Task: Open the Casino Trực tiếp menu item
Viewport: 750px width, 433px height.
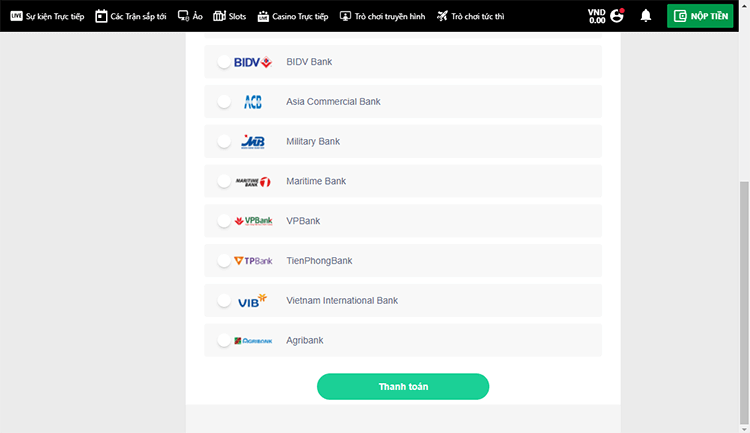Action: [293, 16]
